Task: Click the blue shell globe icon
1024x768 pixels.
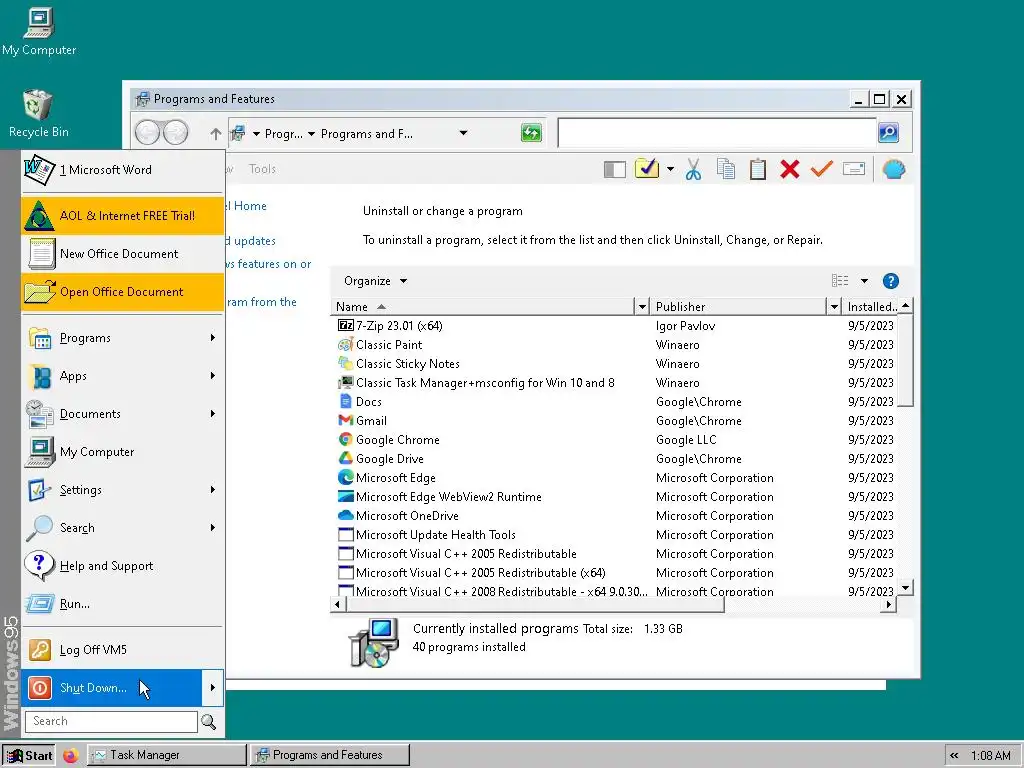Action: [x=893, y=169]
